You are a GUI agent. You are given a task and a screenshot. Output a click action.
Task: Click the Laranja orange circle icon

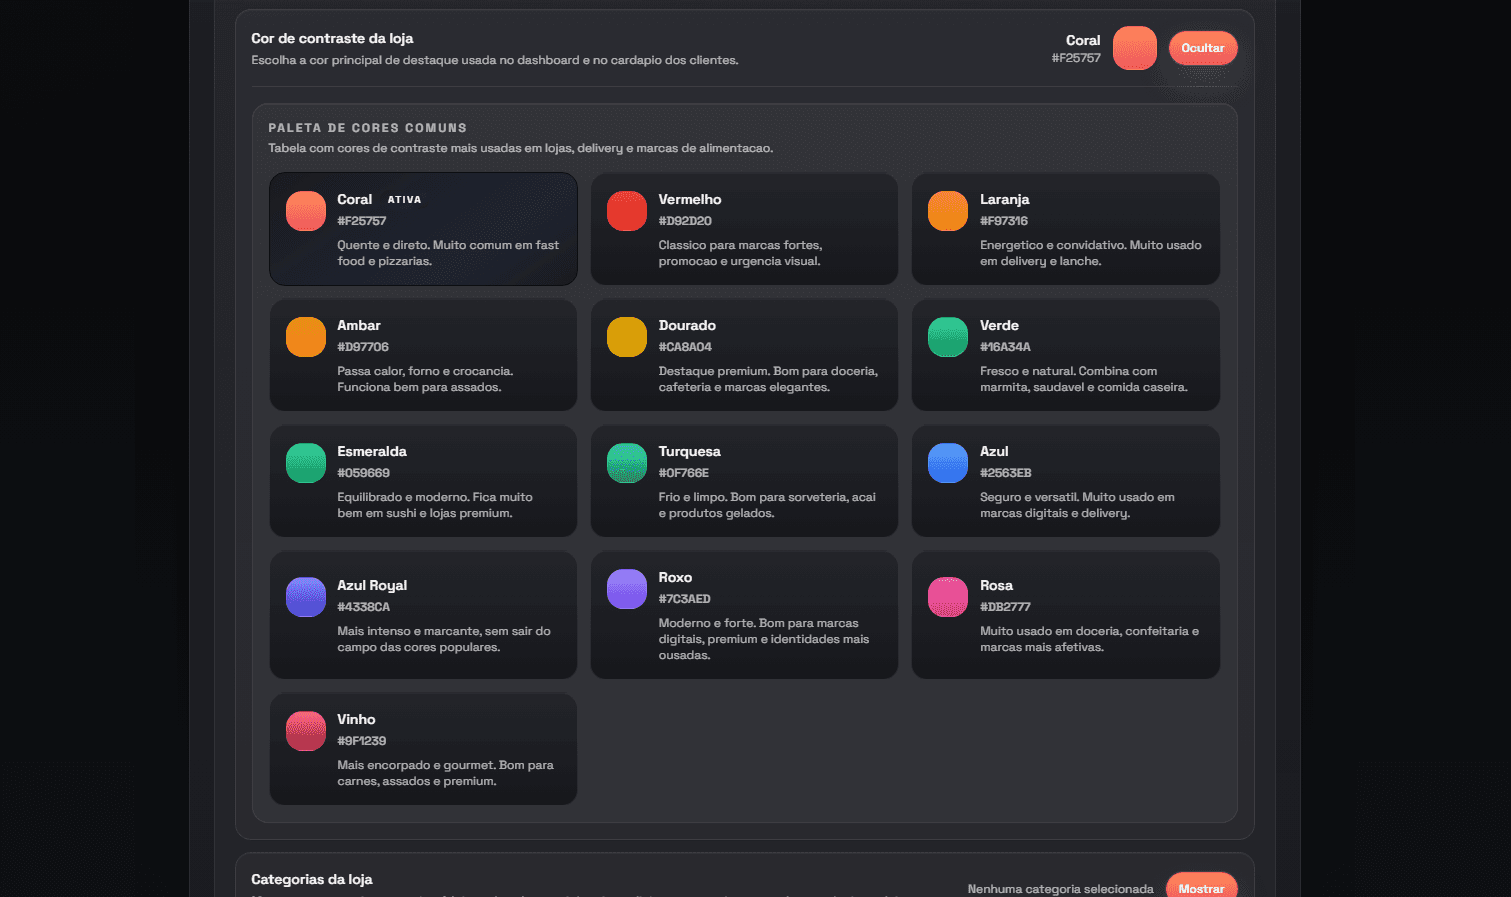click(947, 210)
